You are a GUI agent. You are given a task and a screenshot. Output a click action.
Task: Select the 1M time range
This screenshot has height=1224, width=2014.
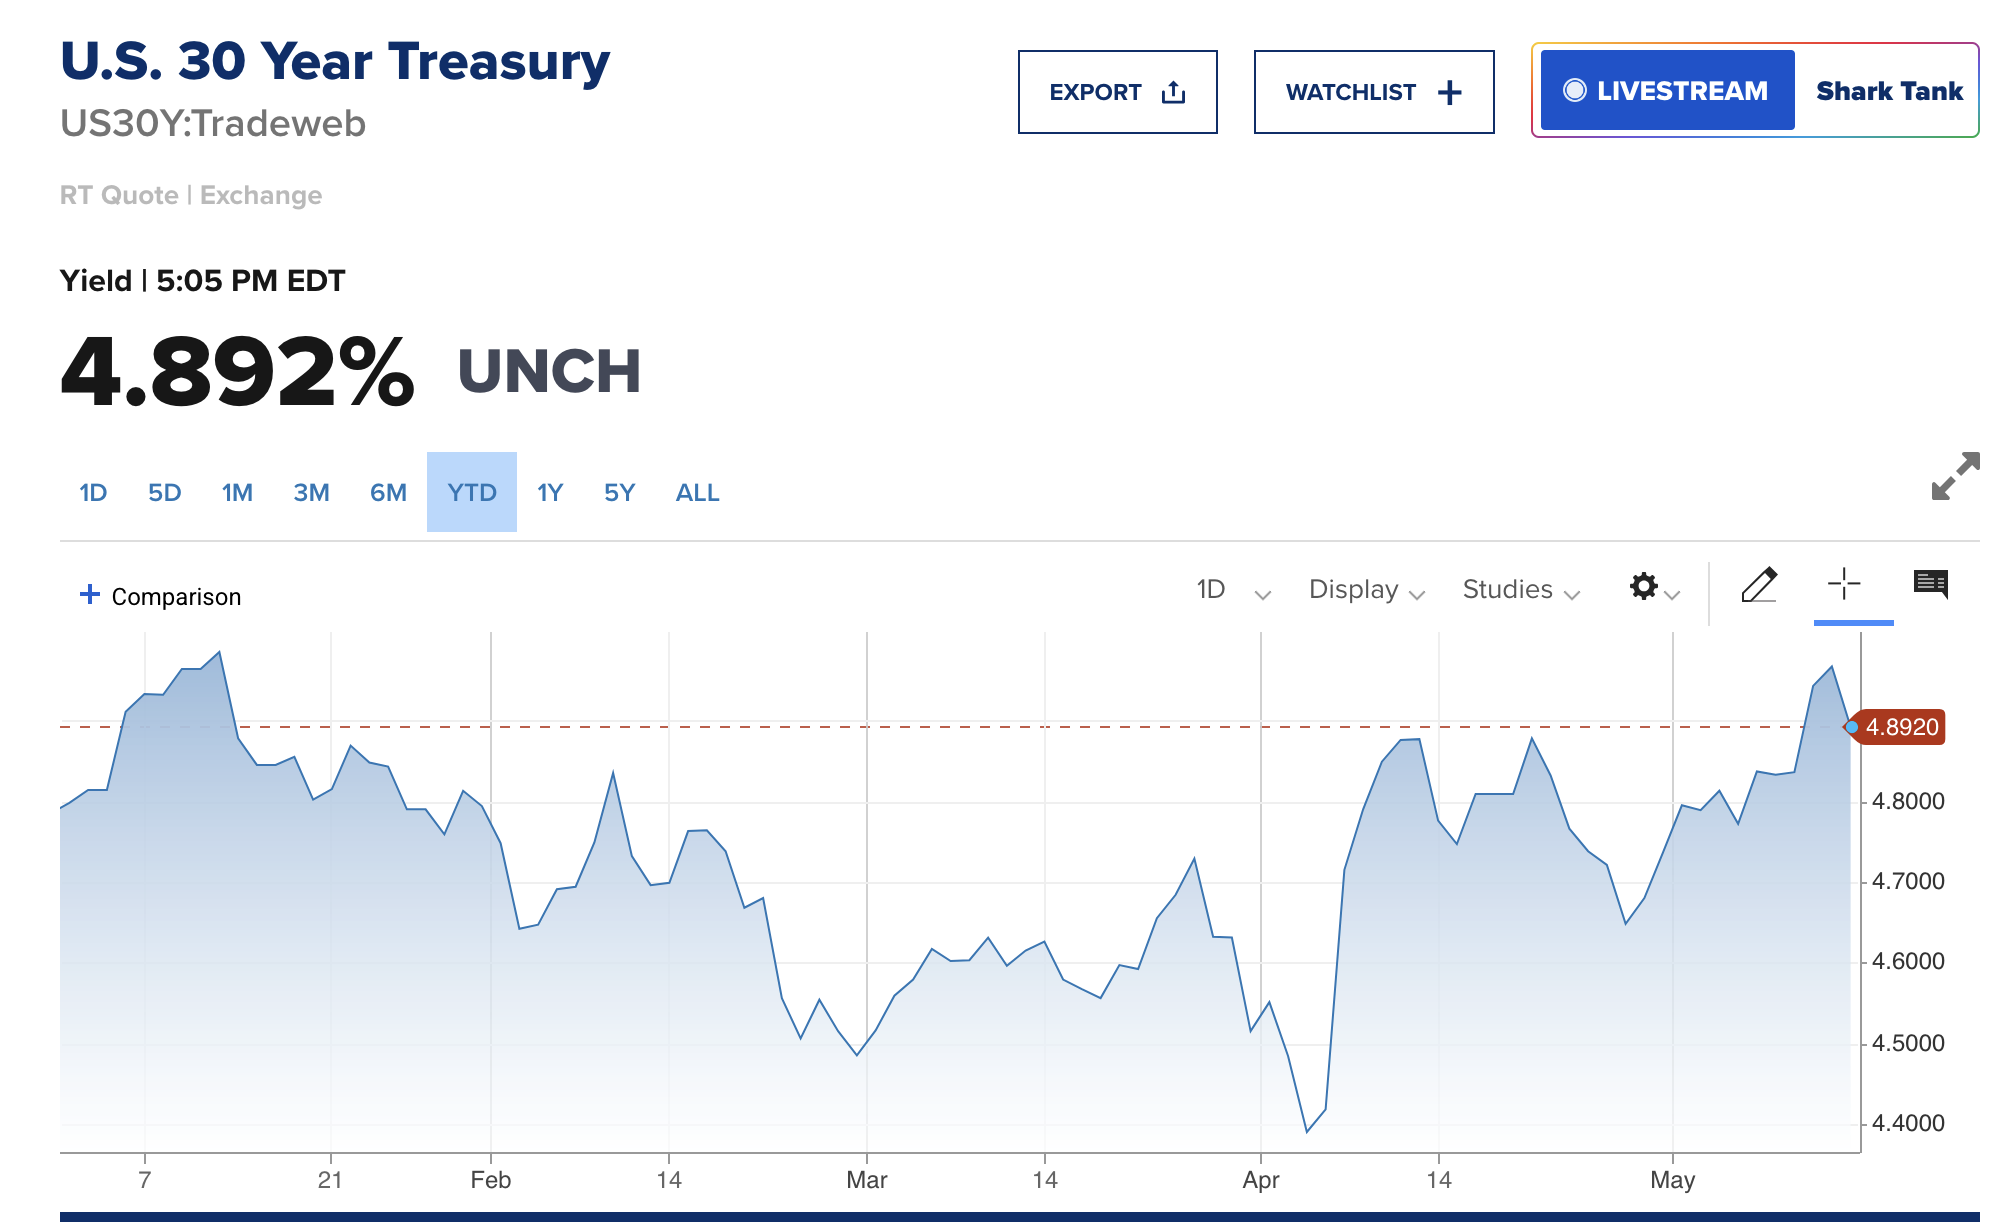pyautogui.click(x=237, y=493)
